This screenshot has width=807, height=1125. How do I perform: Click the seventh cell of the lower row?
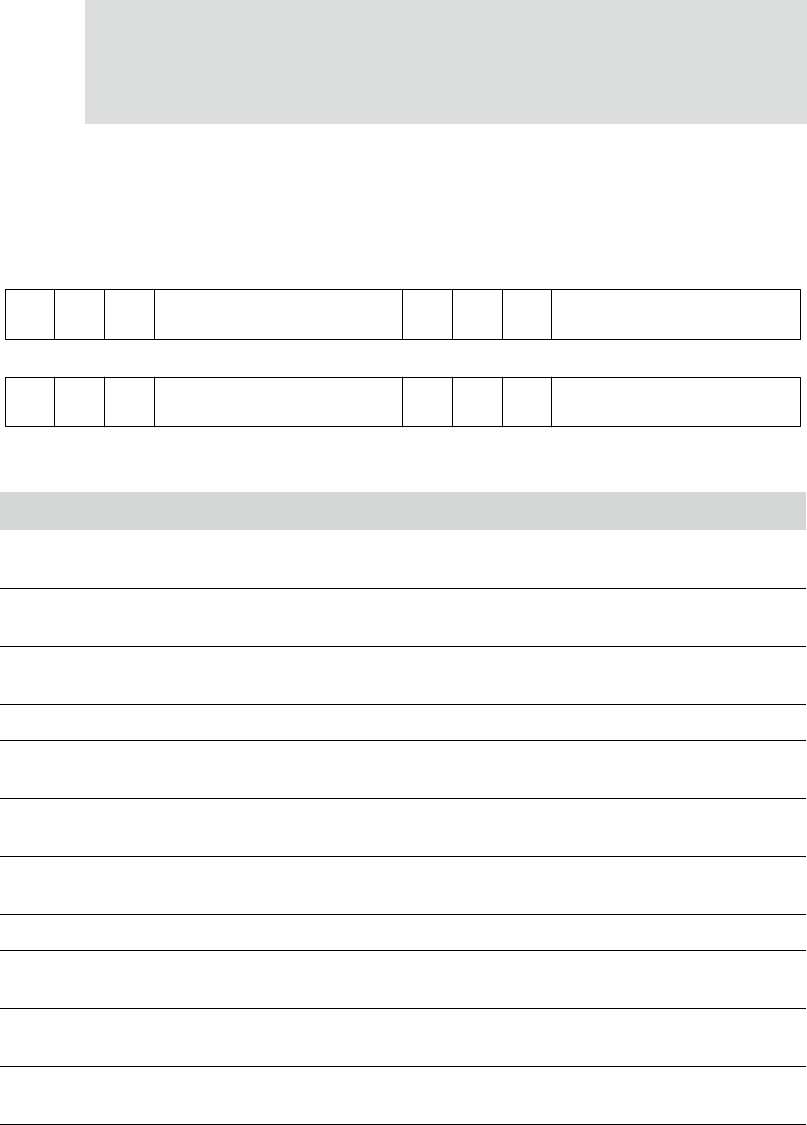tap(527, 402)
